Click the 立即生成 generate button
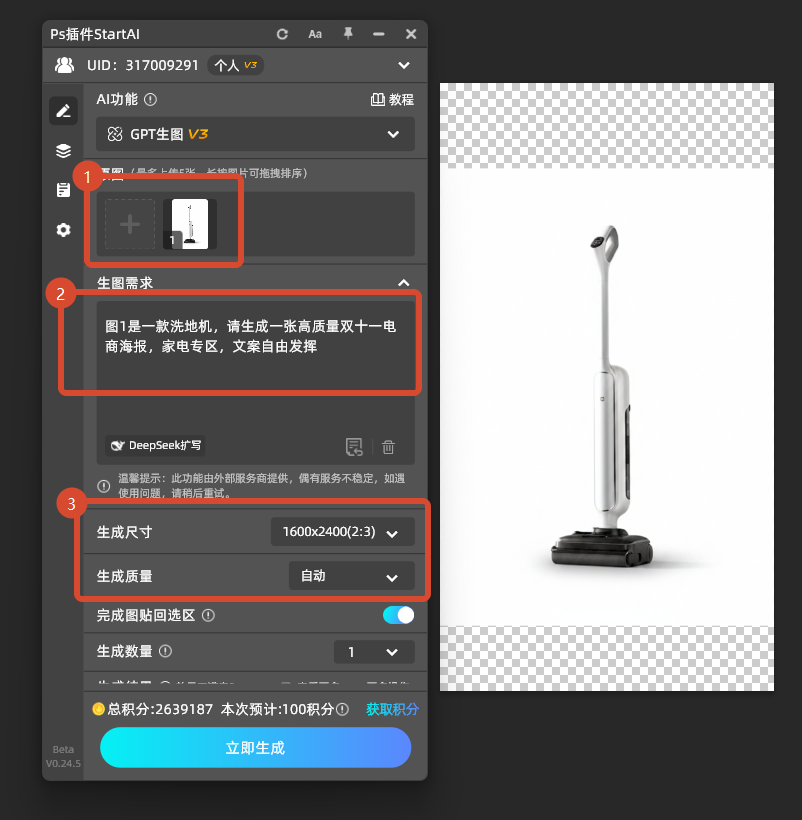The width and height of the screenshot is (802, 820). coord(255,748)
